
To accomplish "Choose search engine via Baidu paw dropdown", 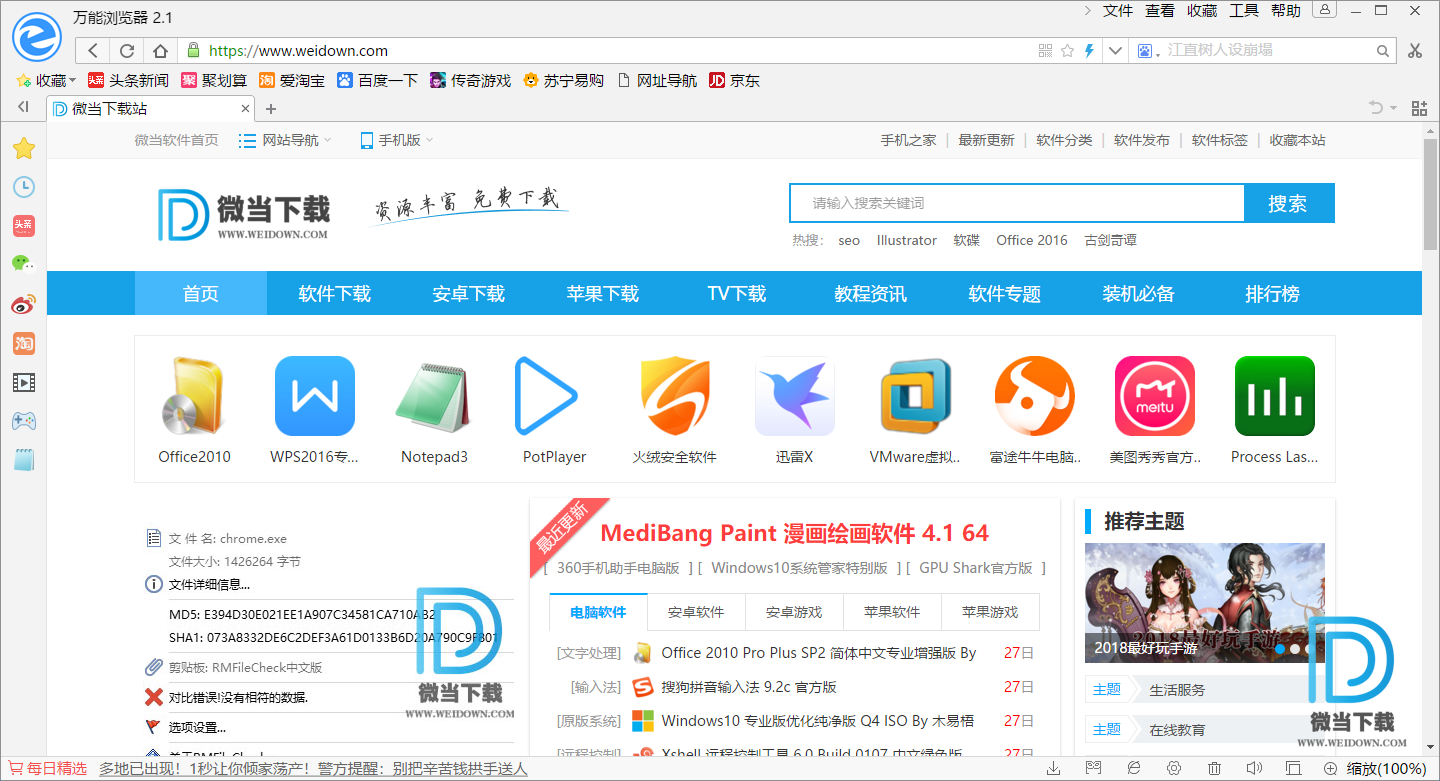I will click(1146, 50).
